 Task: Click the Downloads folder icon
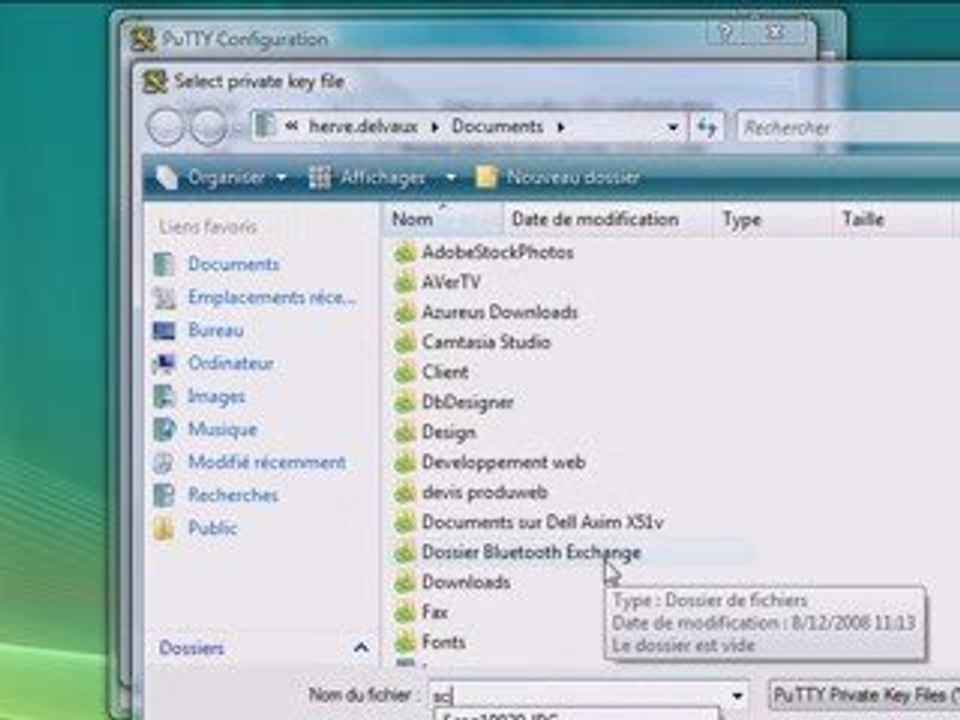(405, 582)
